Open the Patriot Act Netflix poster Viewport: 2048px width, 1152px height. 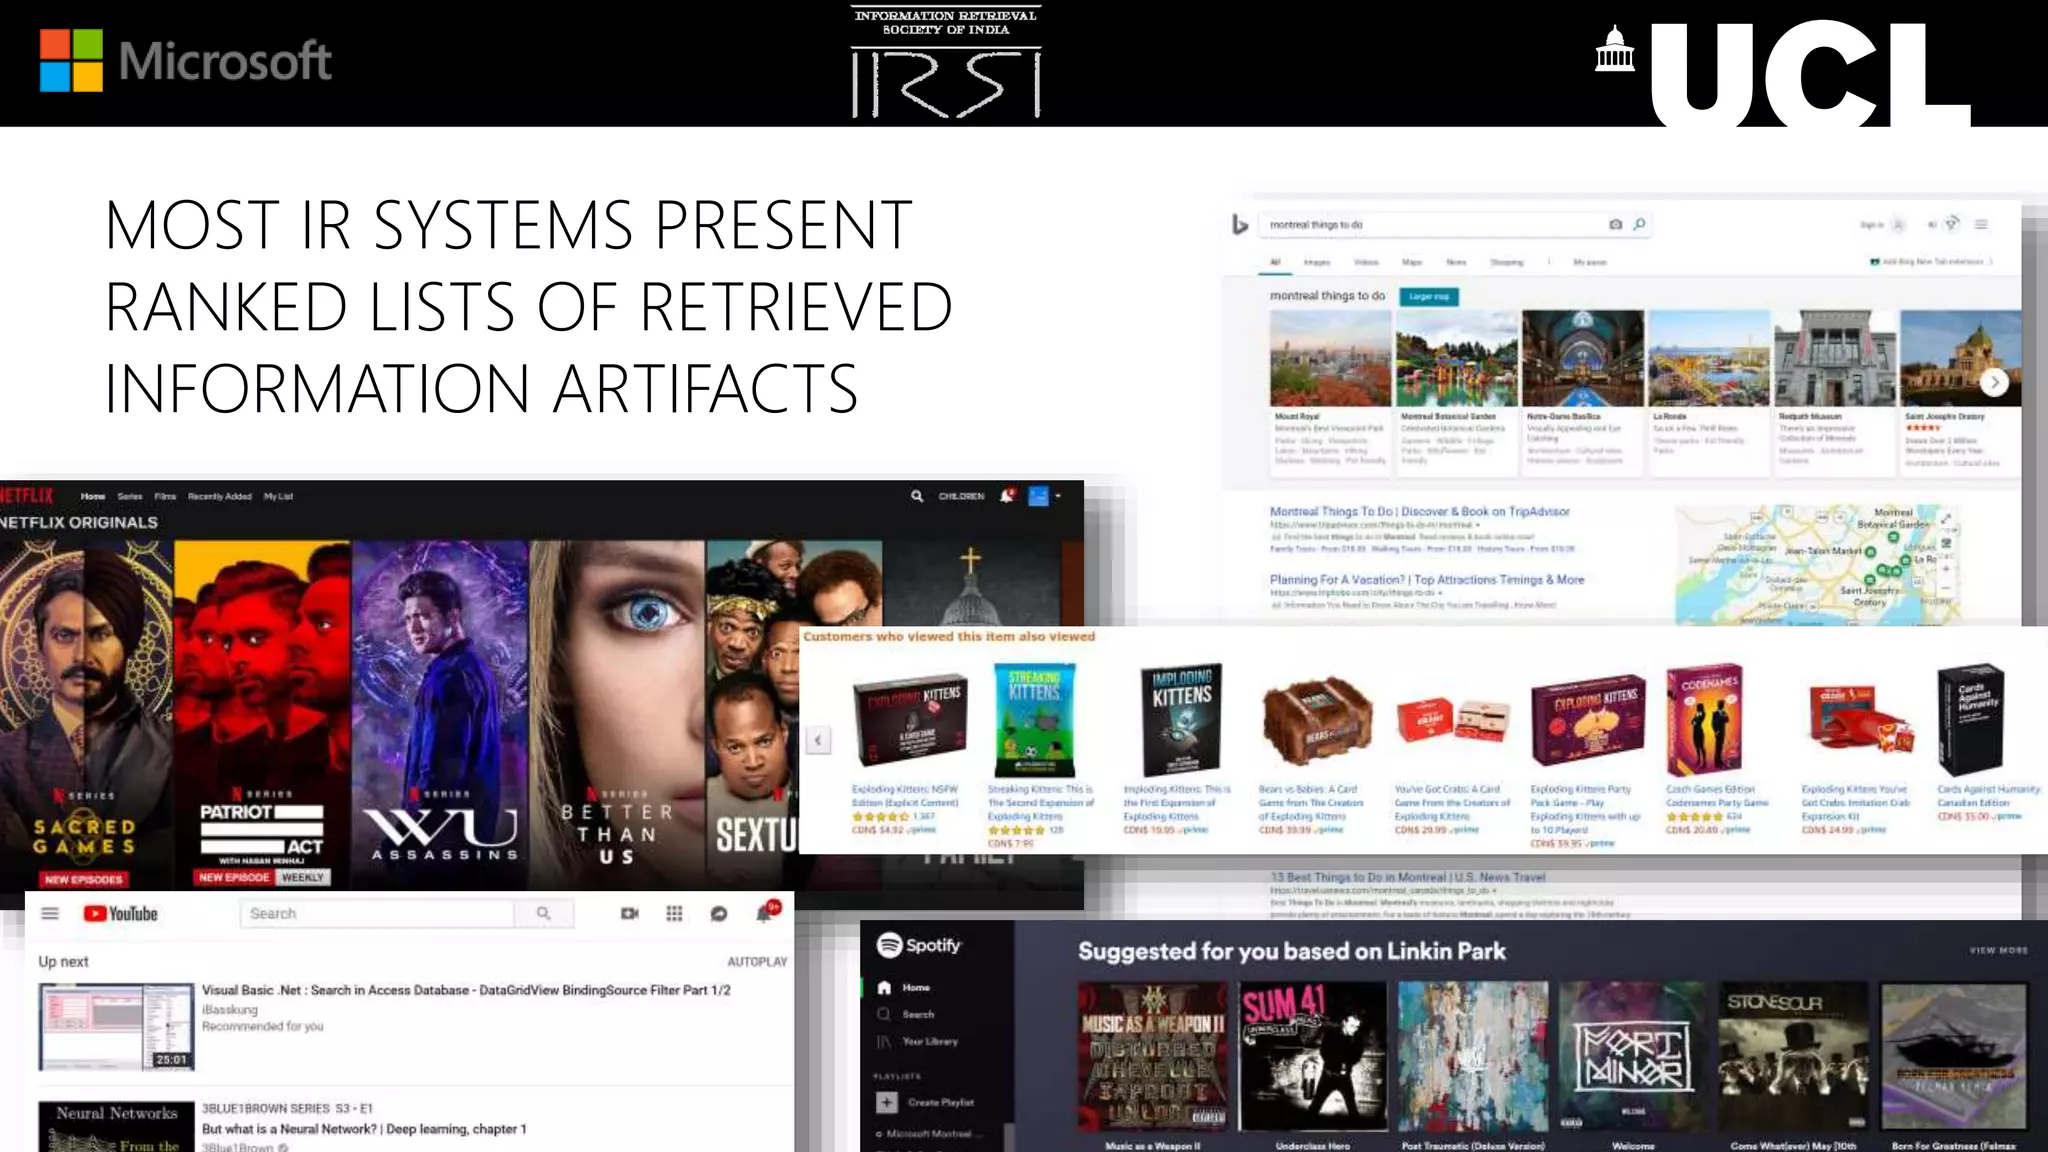pos(263,716)
